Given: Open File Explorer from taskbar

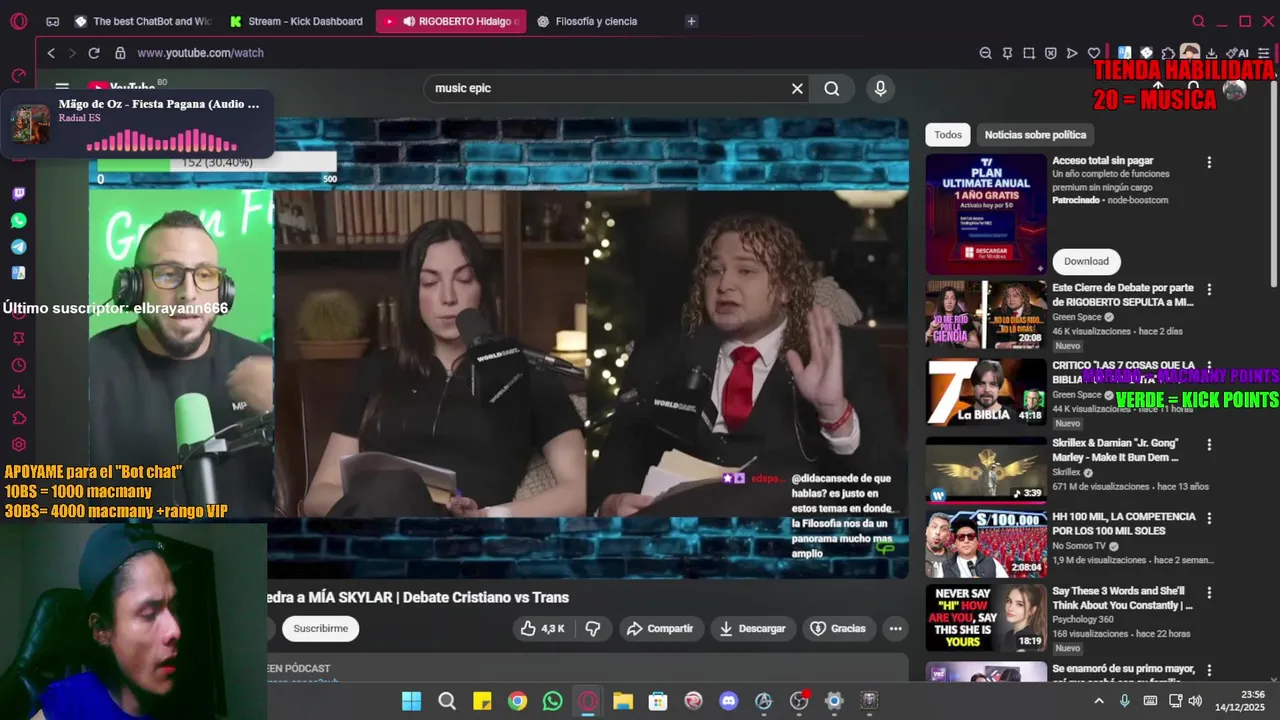Looking at the screenshot, I should click(x=623, y=701).
